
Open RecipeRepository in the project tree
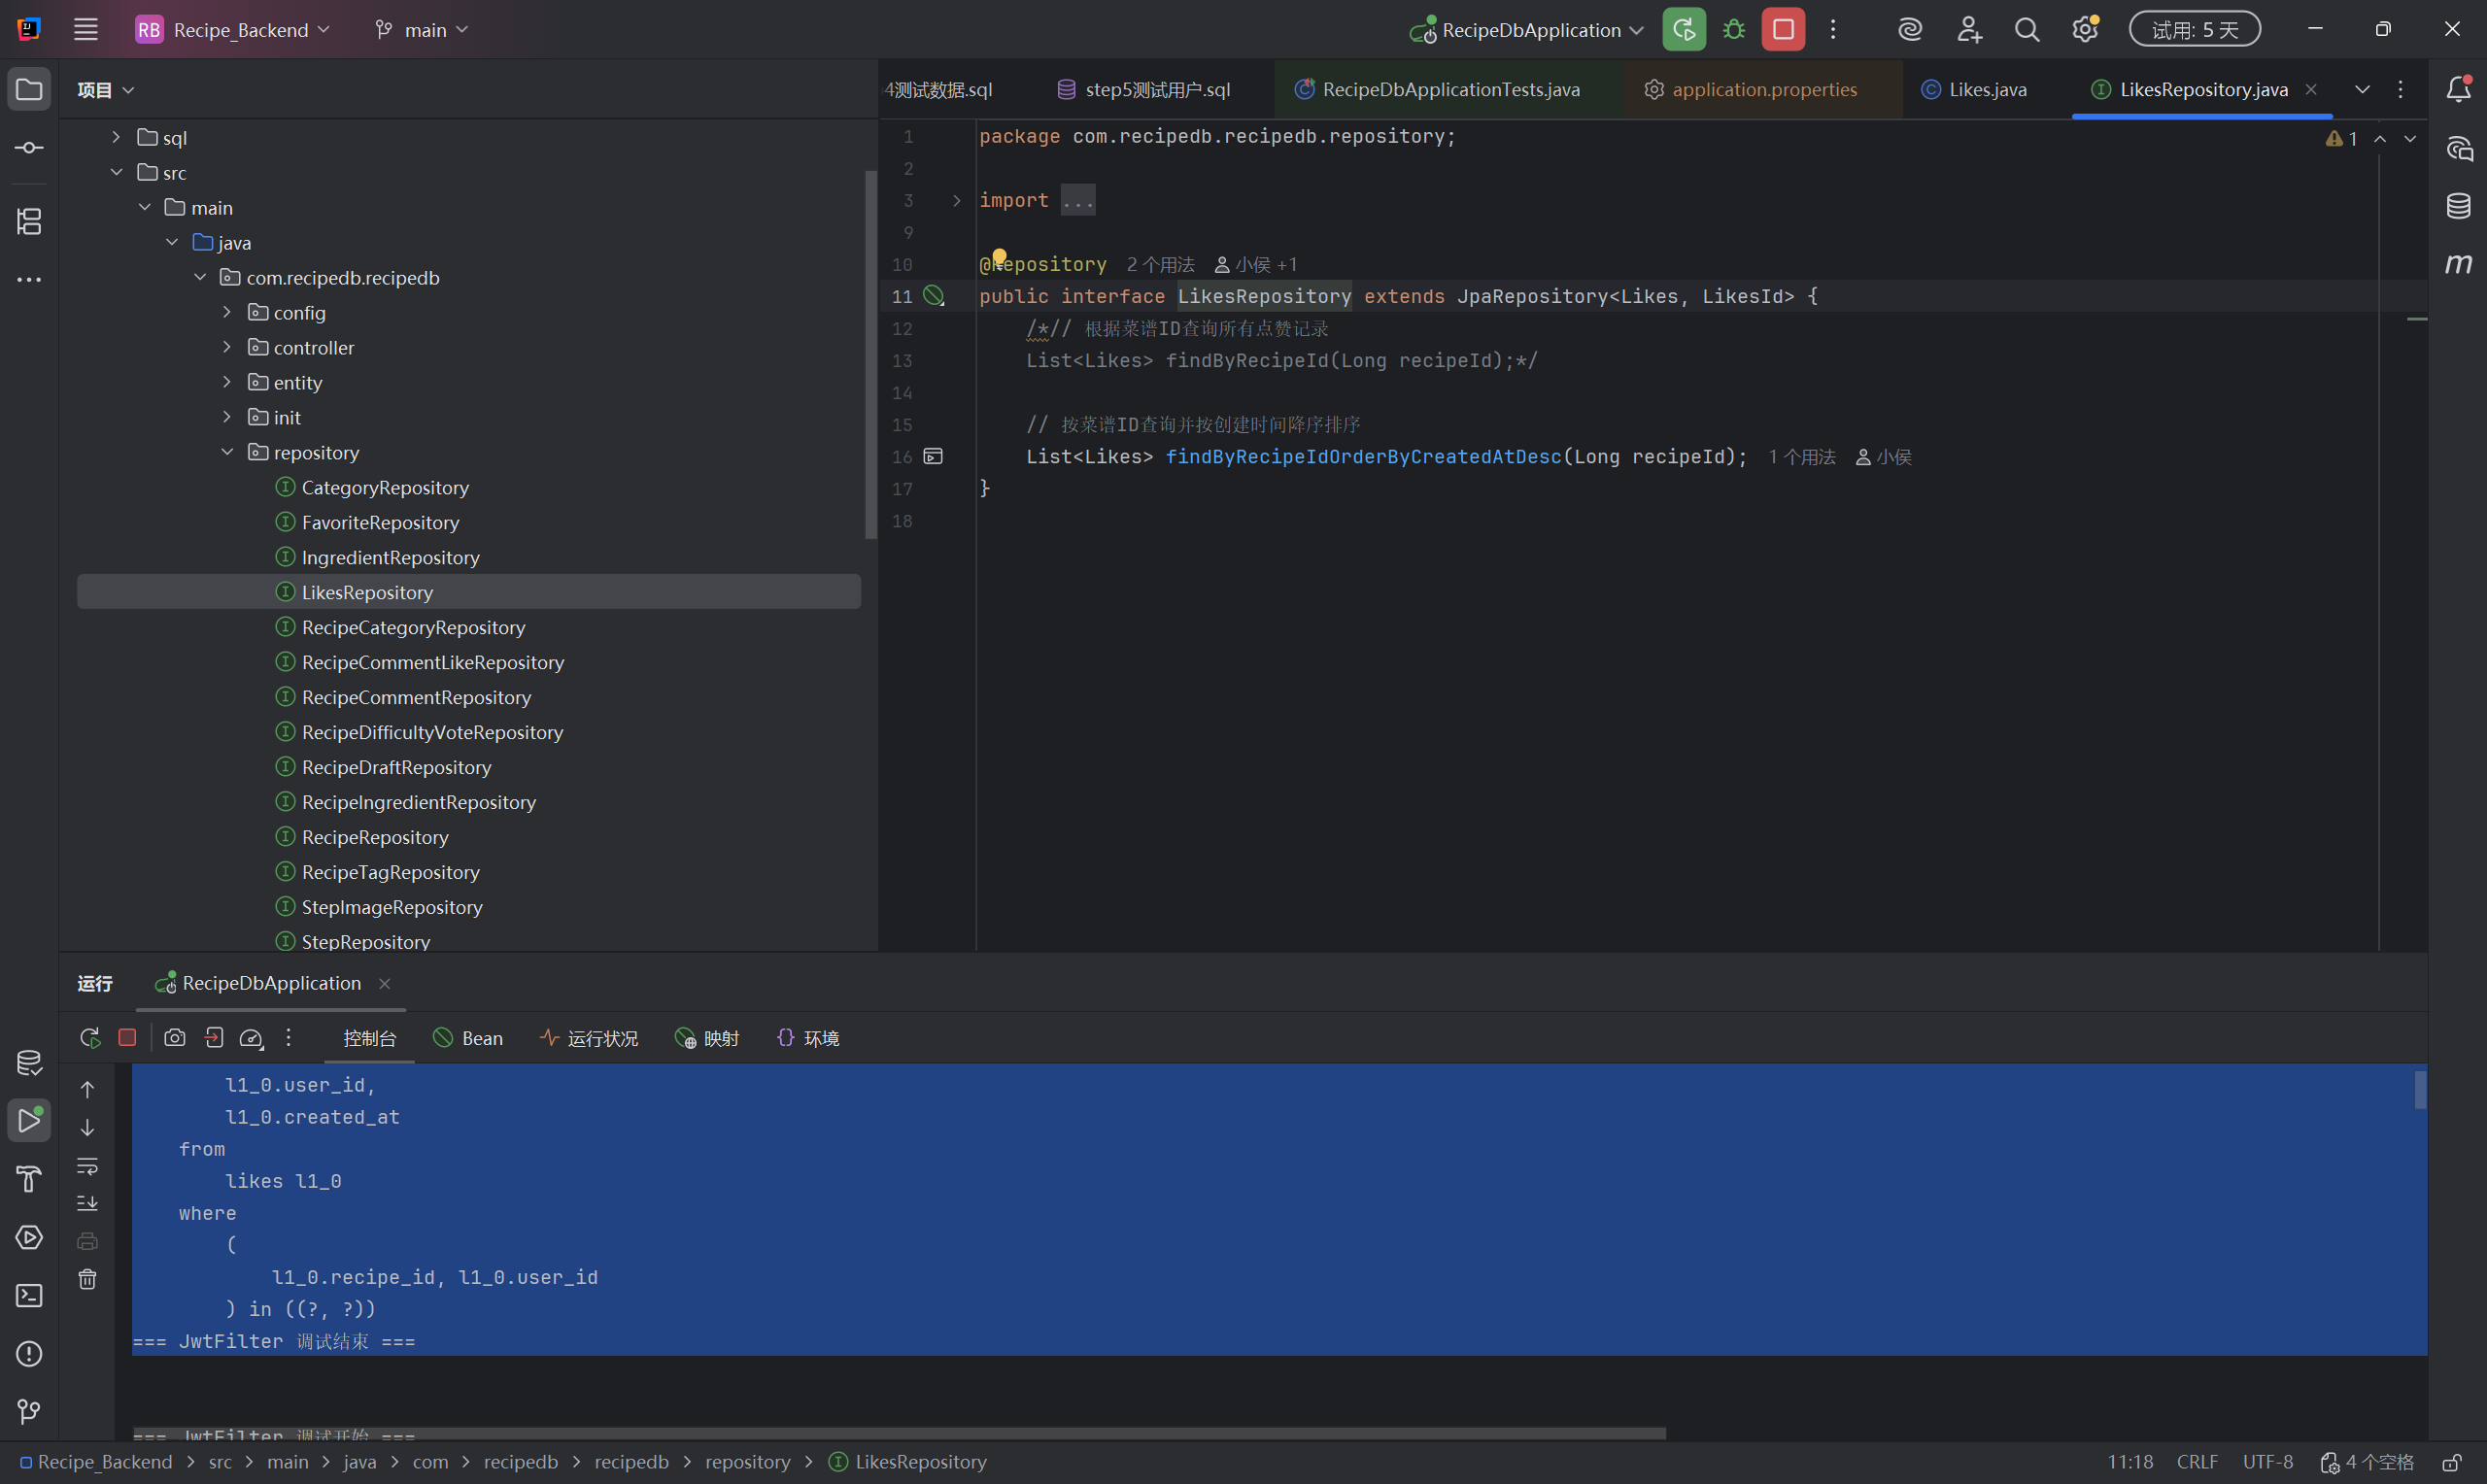pyautogui.click(x=375, y=837)
